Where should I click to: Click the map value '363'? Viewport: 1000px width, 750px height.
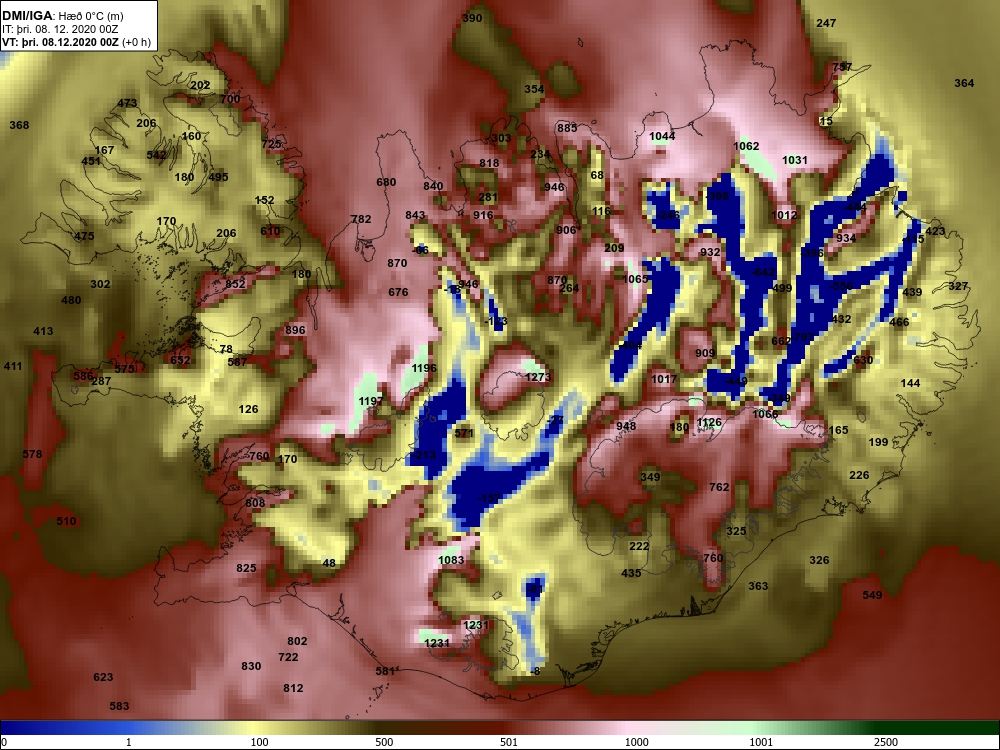(758, 586)
